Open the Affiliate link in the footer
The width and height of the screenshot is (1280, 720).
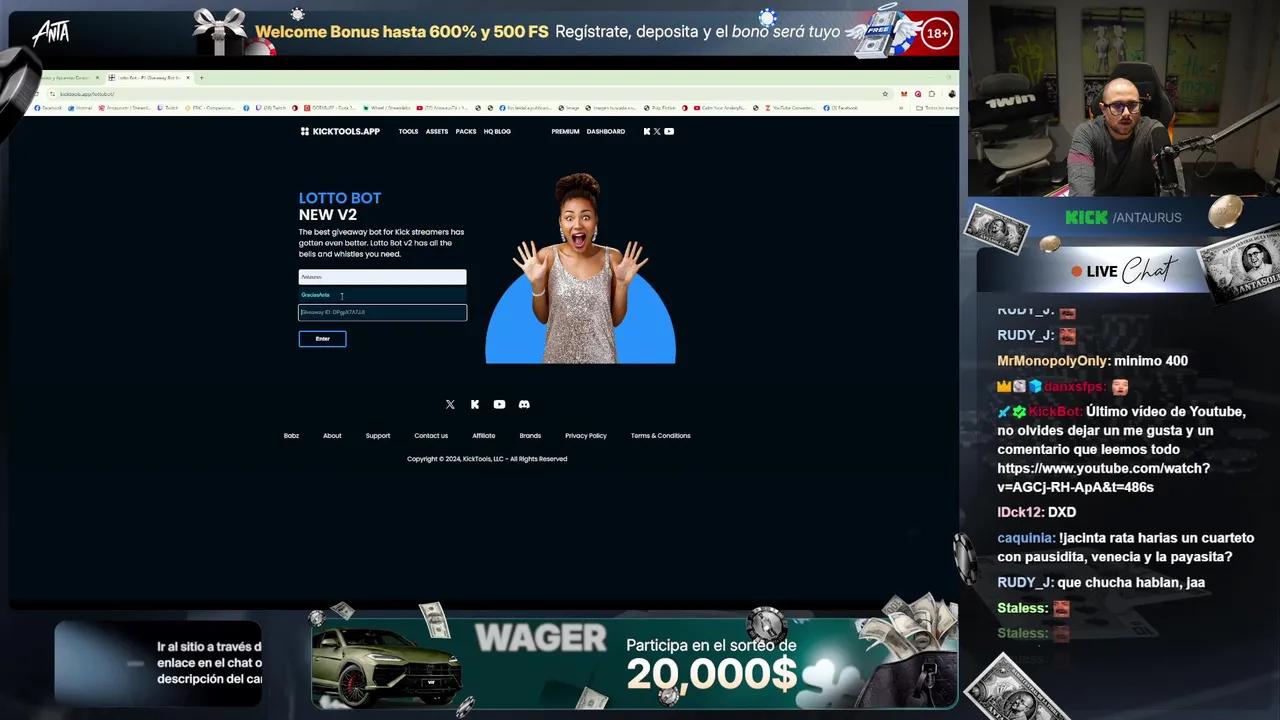point(484,436)
